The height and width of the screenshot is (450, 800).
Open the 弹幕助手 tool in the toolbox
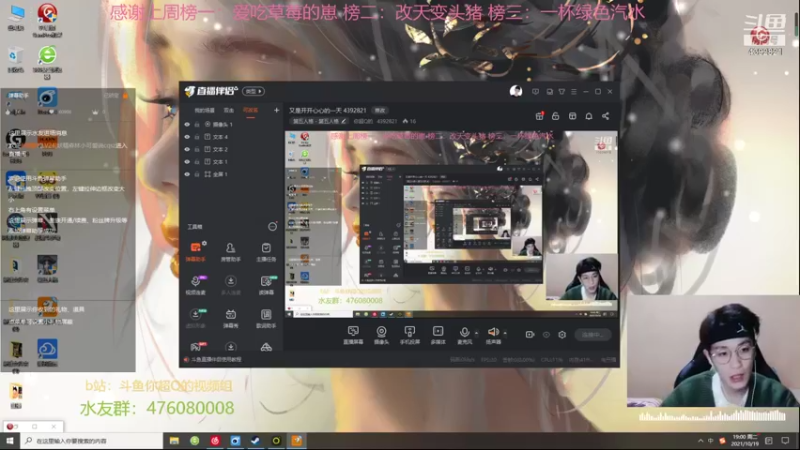click(x=195, y=252)
